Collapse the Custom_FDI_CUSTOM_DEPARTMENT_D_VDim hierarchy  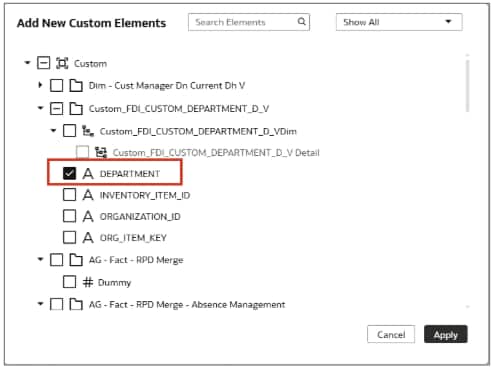click(53, 131)
